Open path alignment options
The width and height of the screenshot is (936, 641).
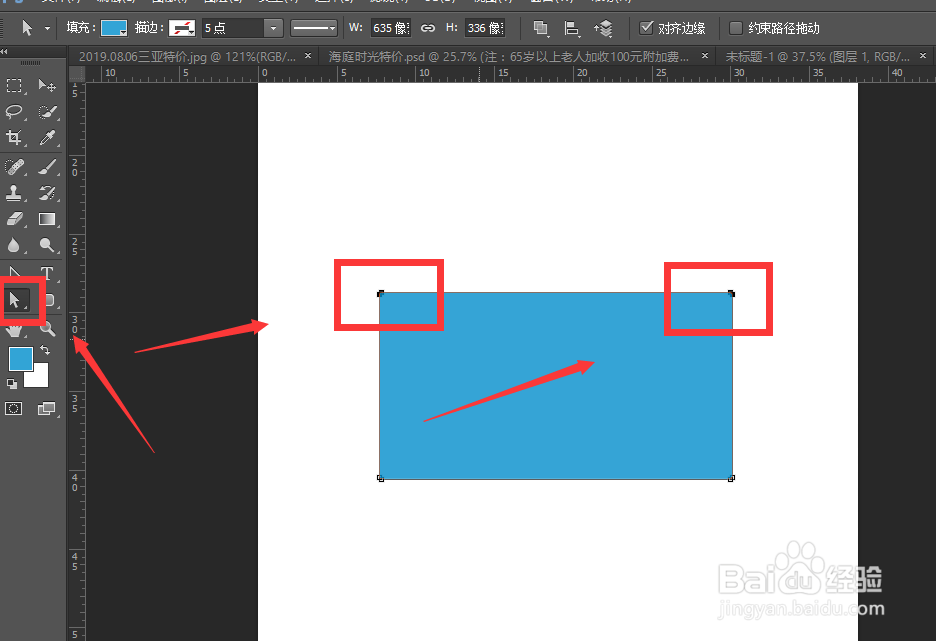tap(572, 28)
